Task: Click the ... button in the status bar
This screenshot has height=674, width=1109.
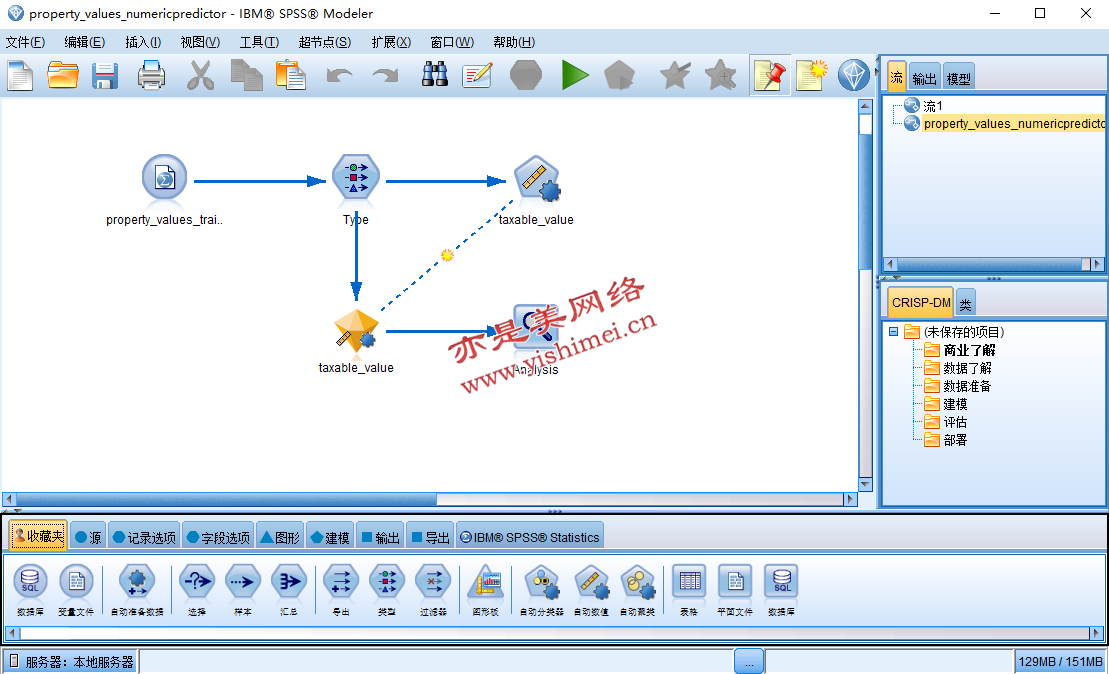Action: click(x=749, y=662)
